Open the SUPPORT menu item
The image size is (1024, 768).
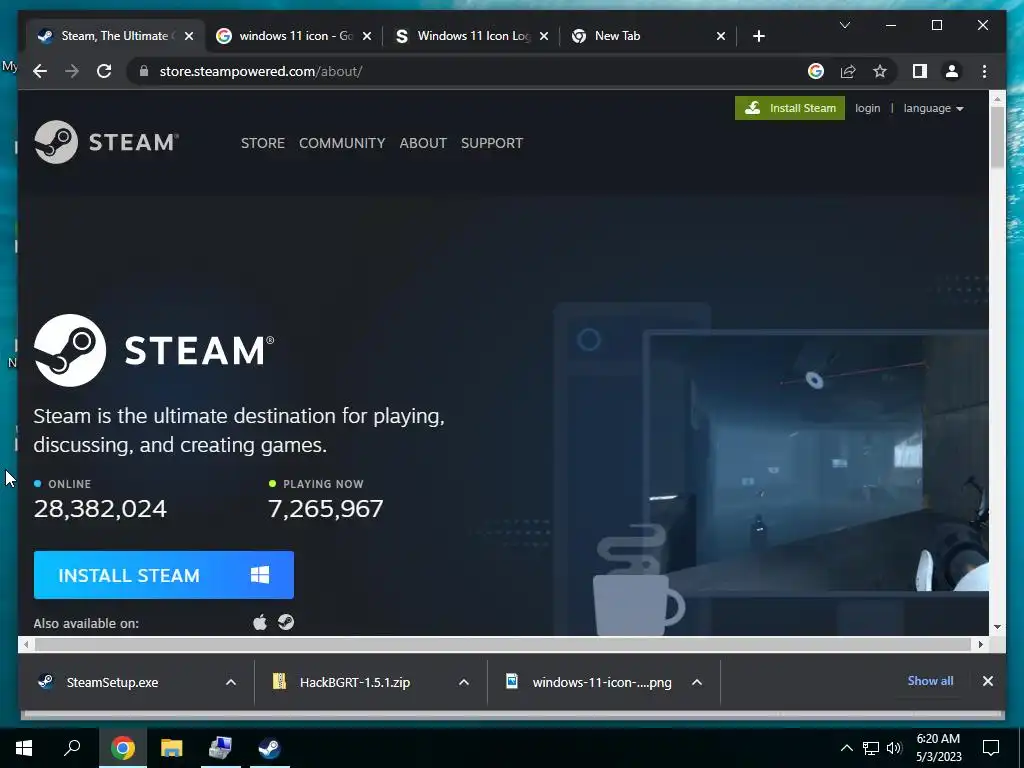(492, 143)
